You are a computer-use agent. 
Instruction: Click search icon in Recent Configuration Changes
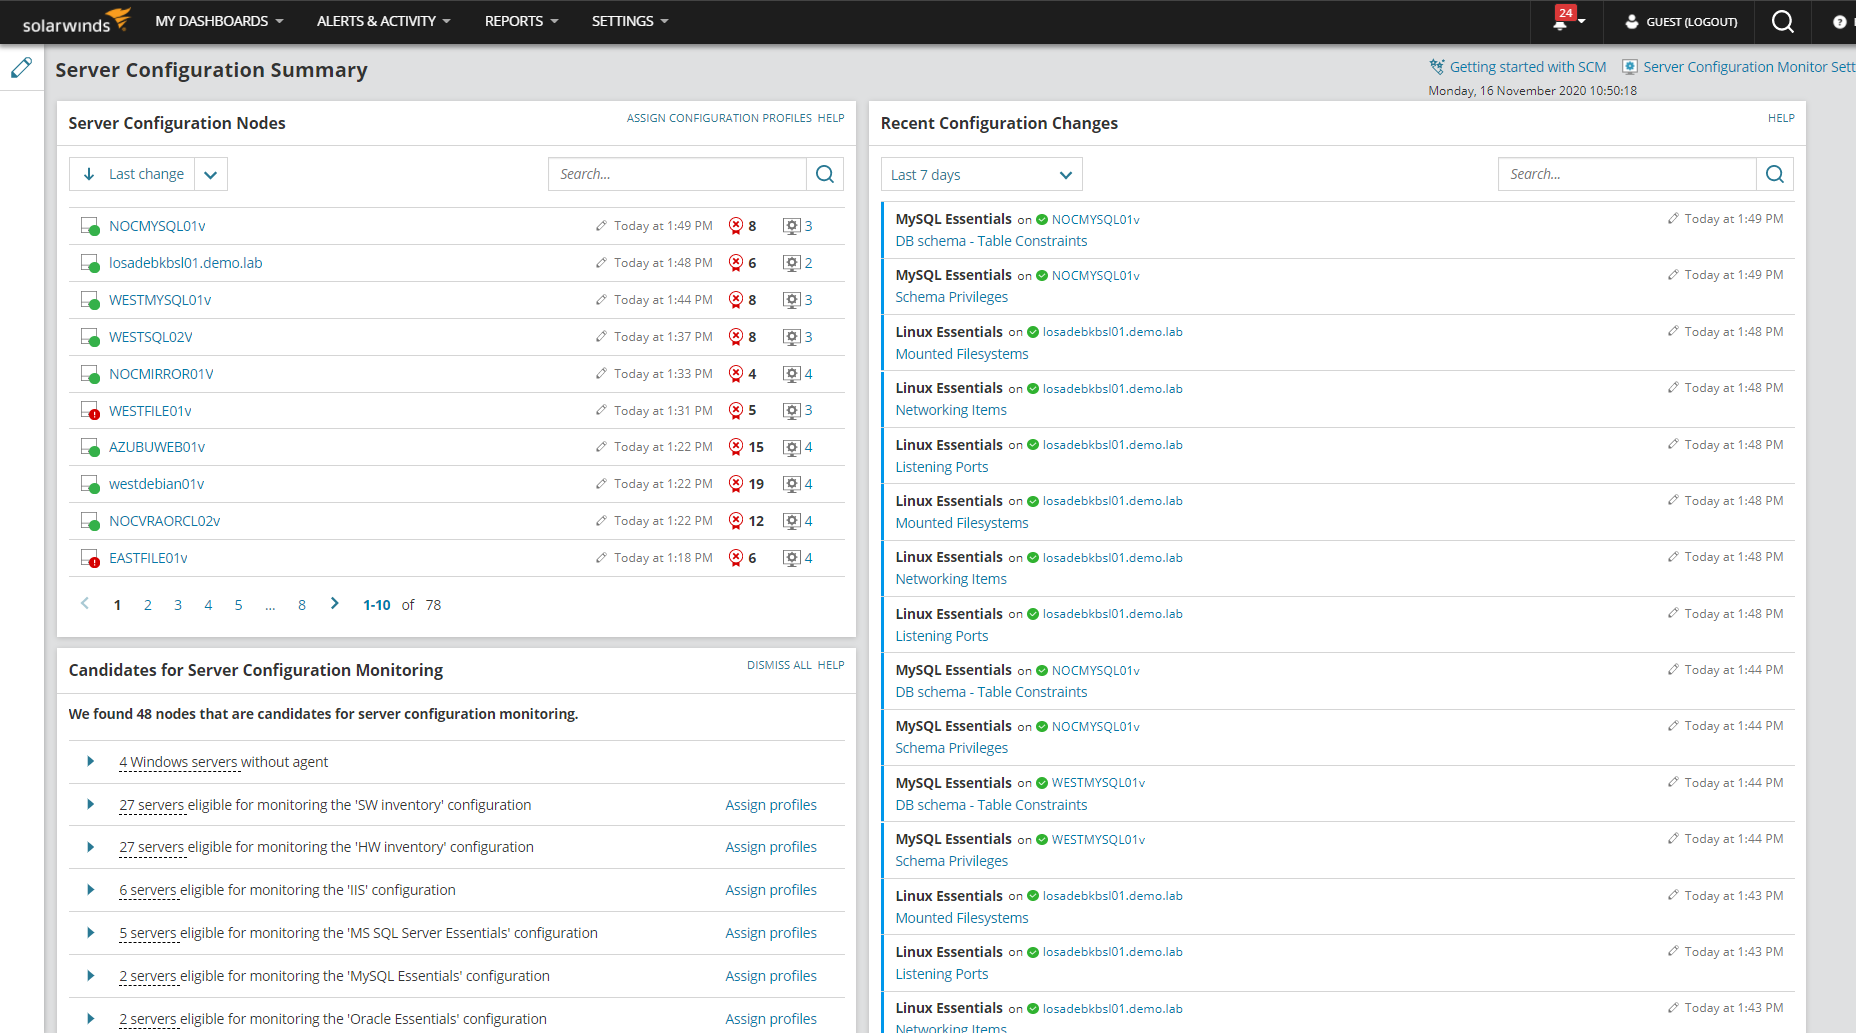1775,174
